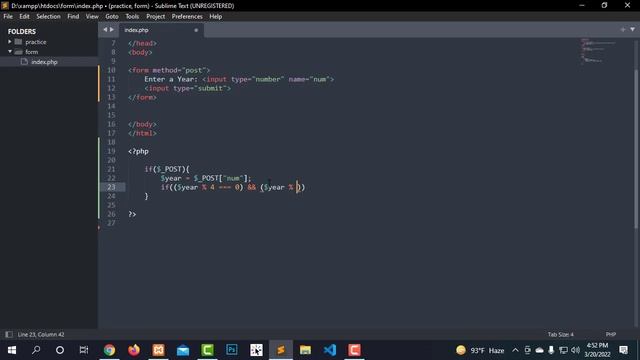640x360 pixels.
Task: Open Task View from the taskbar
Action: pos(84,350)
